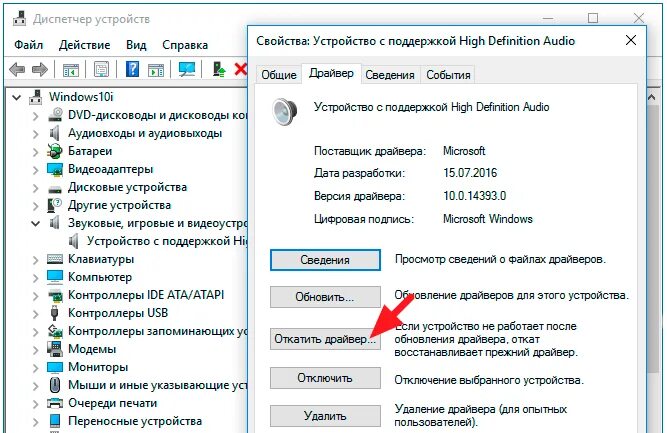This screenshot has width=667, height=433.
Task: Click the large speaker icon in the properties dialog
Action: point(285,111)
